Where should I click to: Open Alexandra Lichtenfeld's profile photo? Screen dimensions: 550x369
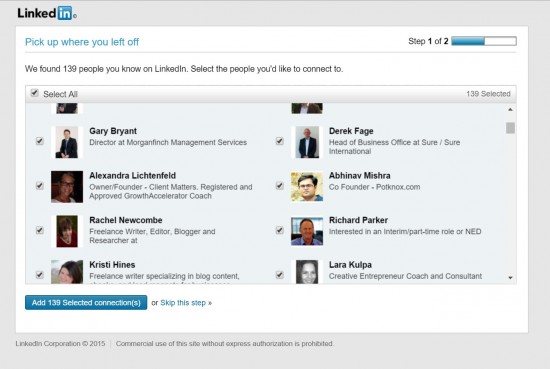(67, 187)
